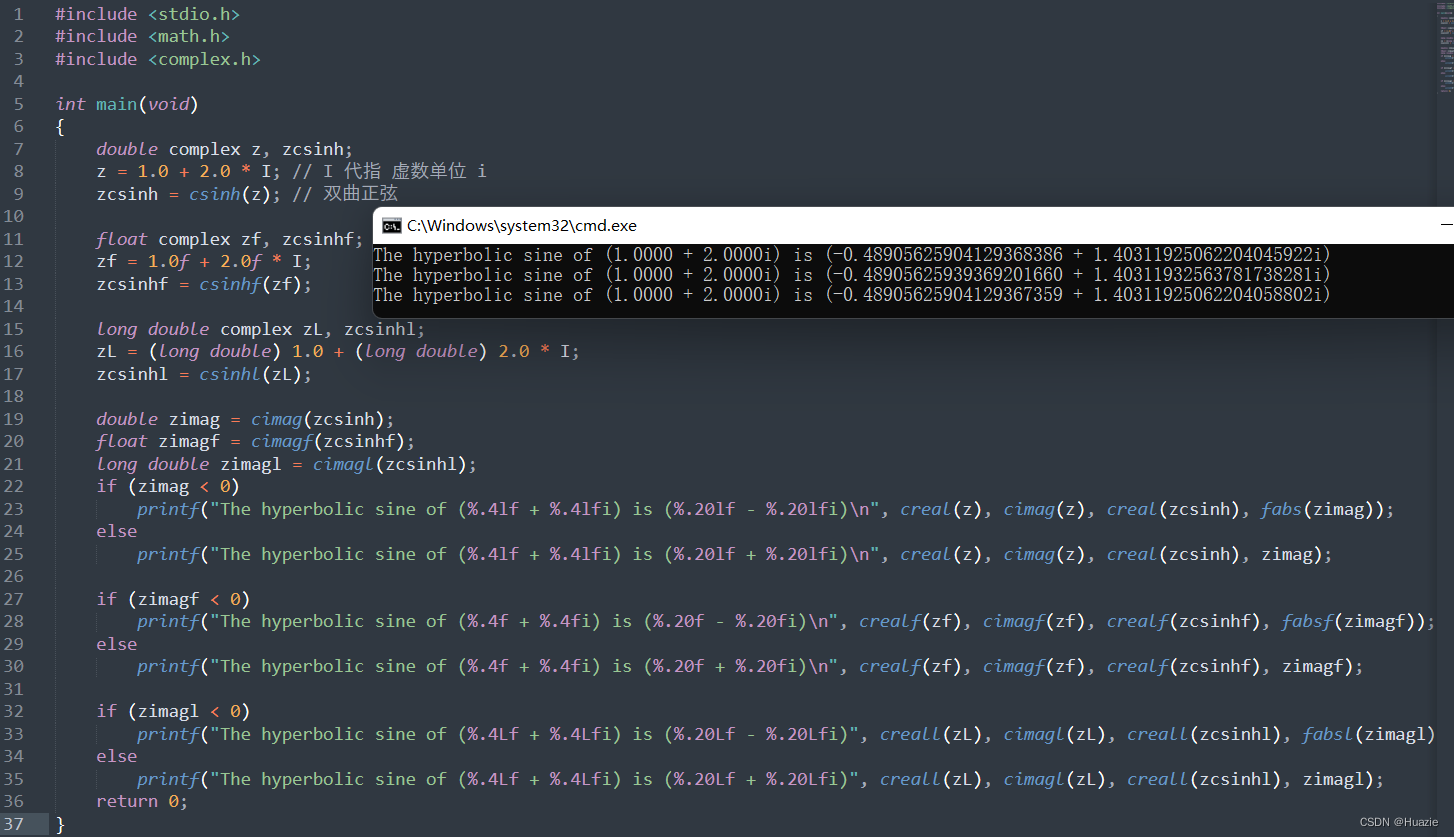1454x837 pixels.
Task: Click 'float zimagf = cimagf(zcsinhf);' line
Action: pyautogui.click(x=255, y=441)
